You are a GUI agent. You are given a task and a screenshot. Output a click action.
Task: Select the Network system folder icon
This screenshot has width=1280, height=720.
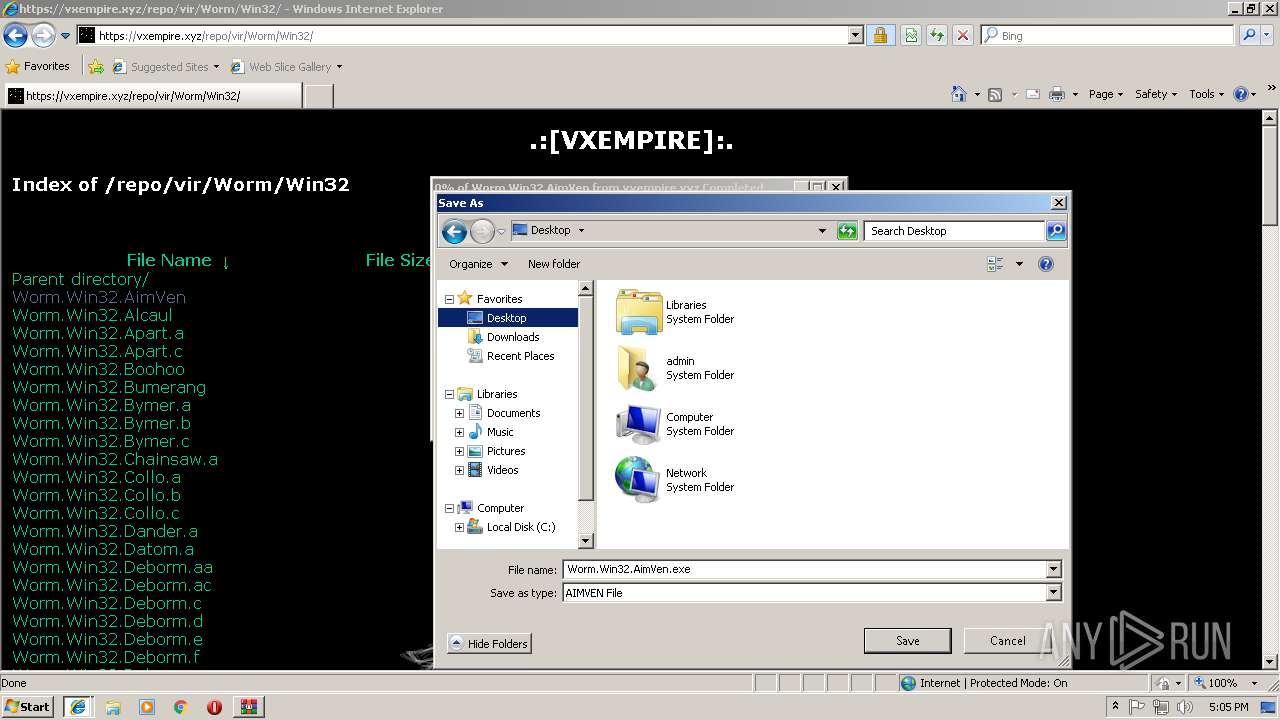pos(639,480)
